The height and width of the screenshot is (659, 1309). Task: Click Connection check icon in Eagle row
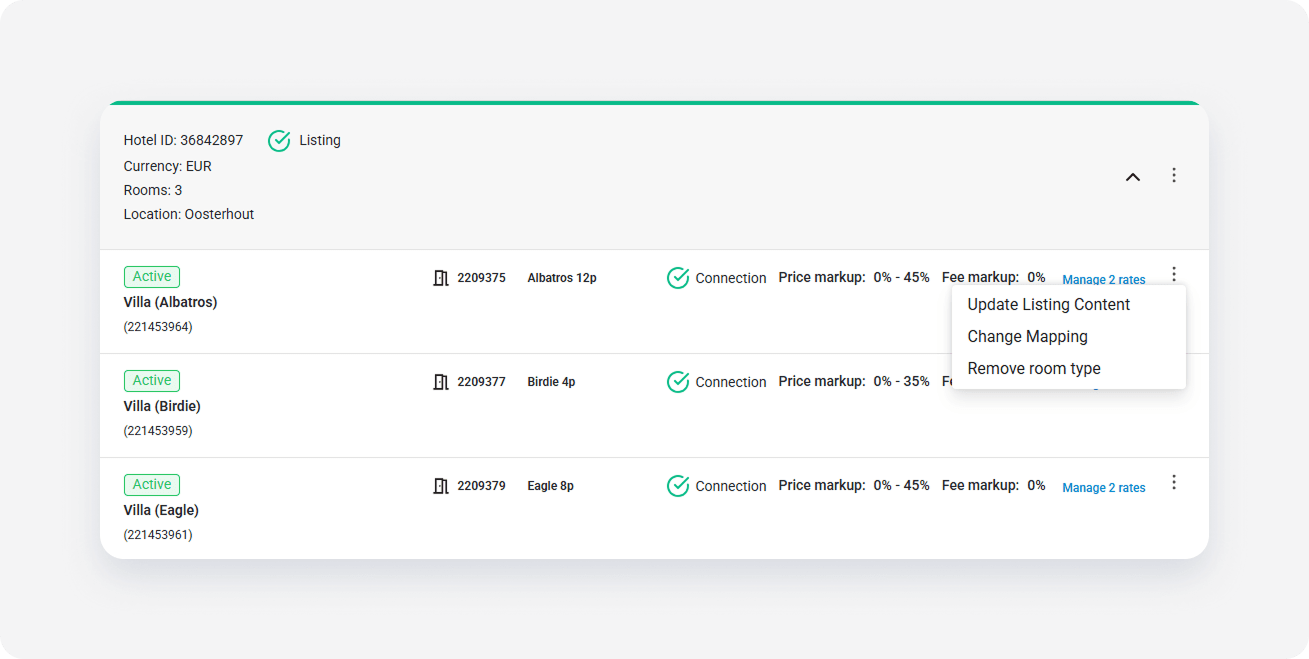coord(678,486)
